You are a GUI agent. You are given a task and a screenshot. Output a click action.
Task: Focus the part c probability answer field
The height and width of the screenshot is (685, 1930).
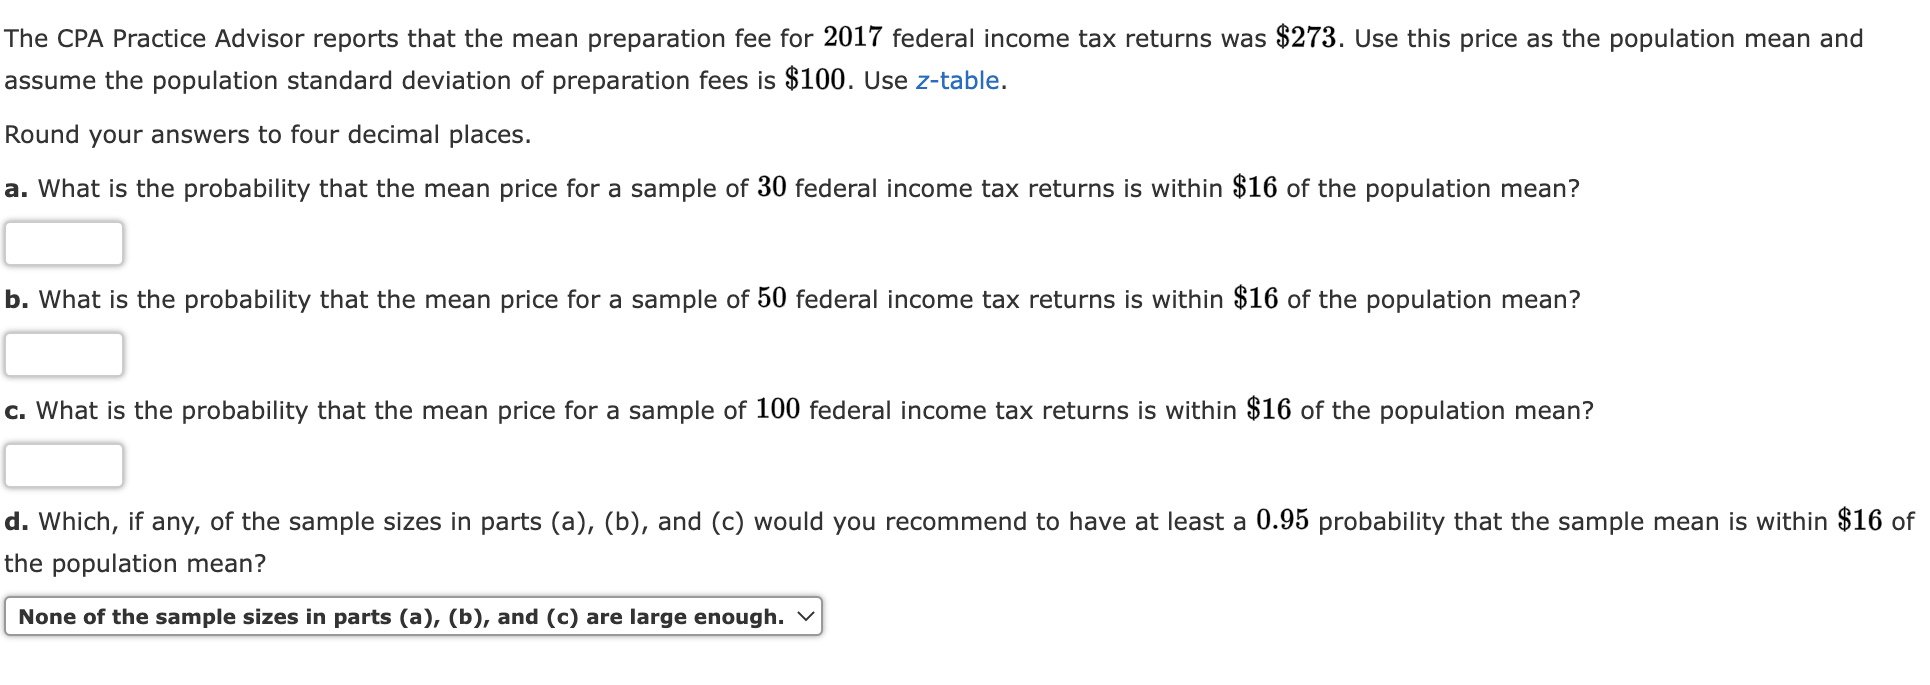(63, 464)
